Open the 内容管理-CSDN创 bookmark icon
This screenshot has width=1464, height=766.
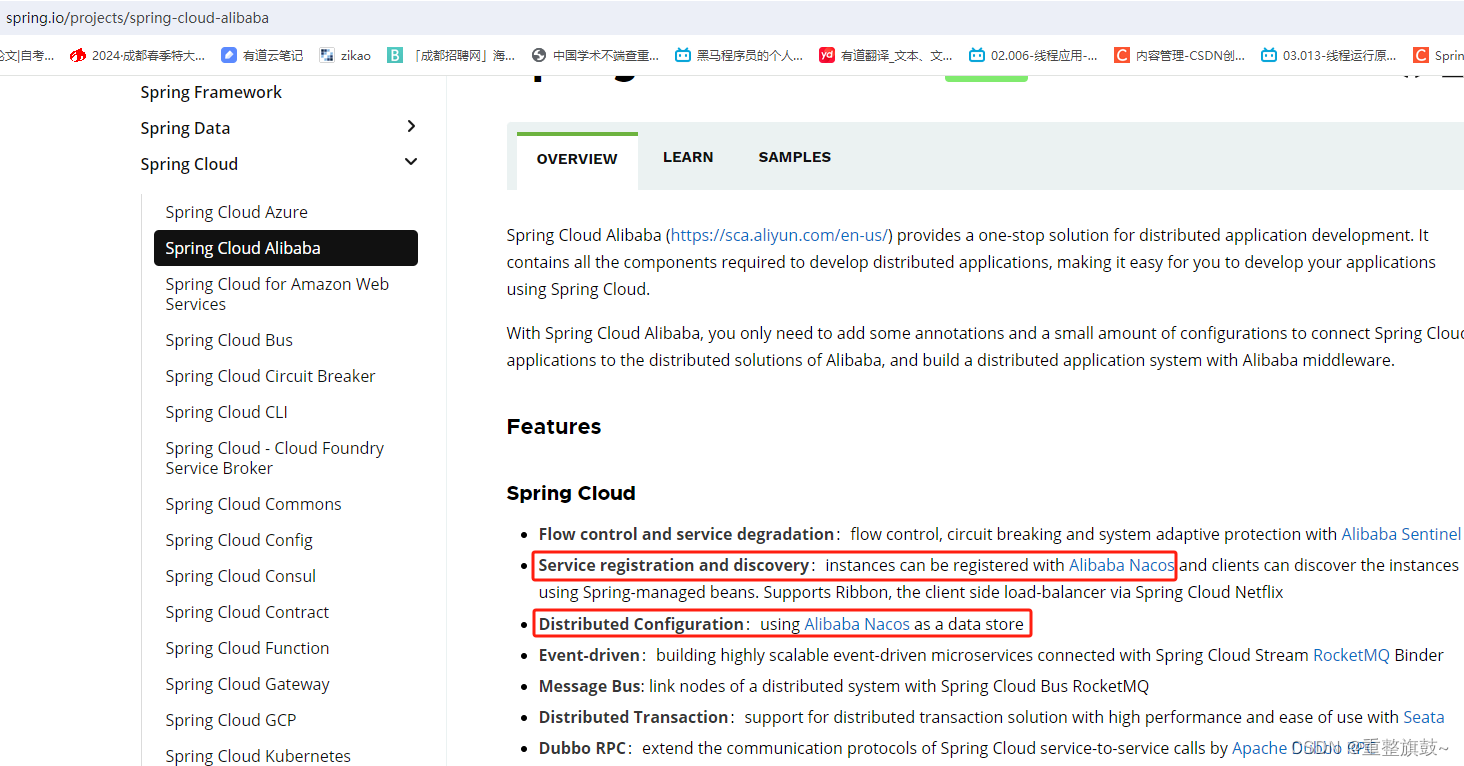(1122, 56)
